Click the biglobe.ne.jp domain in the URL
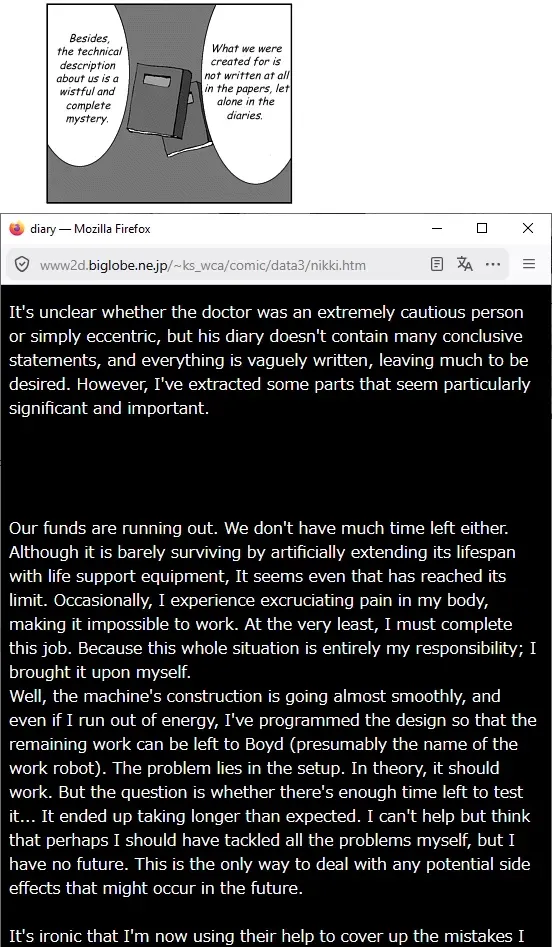 tap(130, 265)
